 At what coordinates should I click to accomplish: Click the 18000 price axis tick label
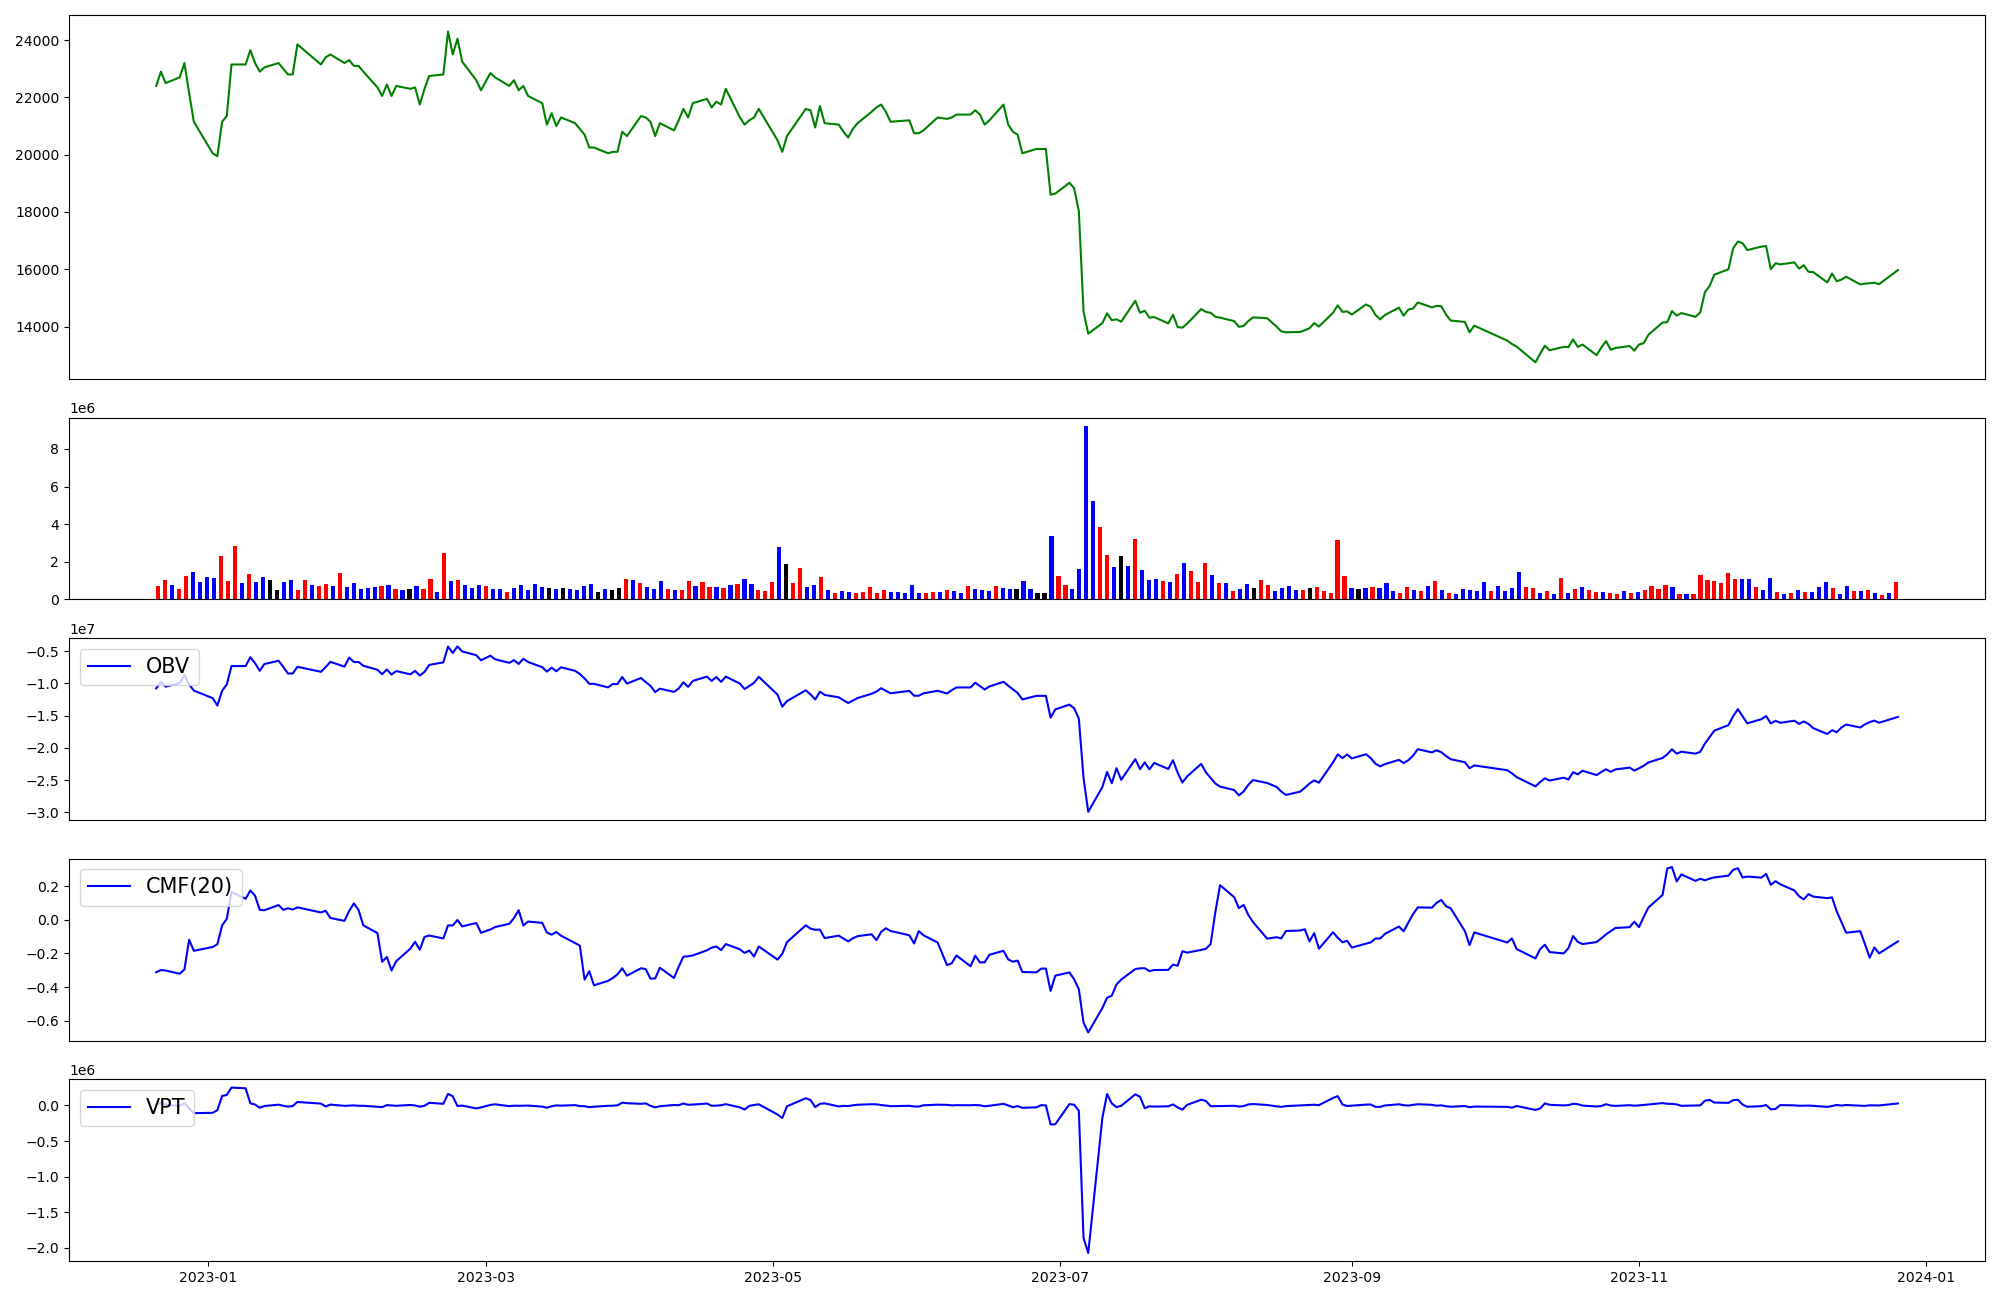(37, 213)
